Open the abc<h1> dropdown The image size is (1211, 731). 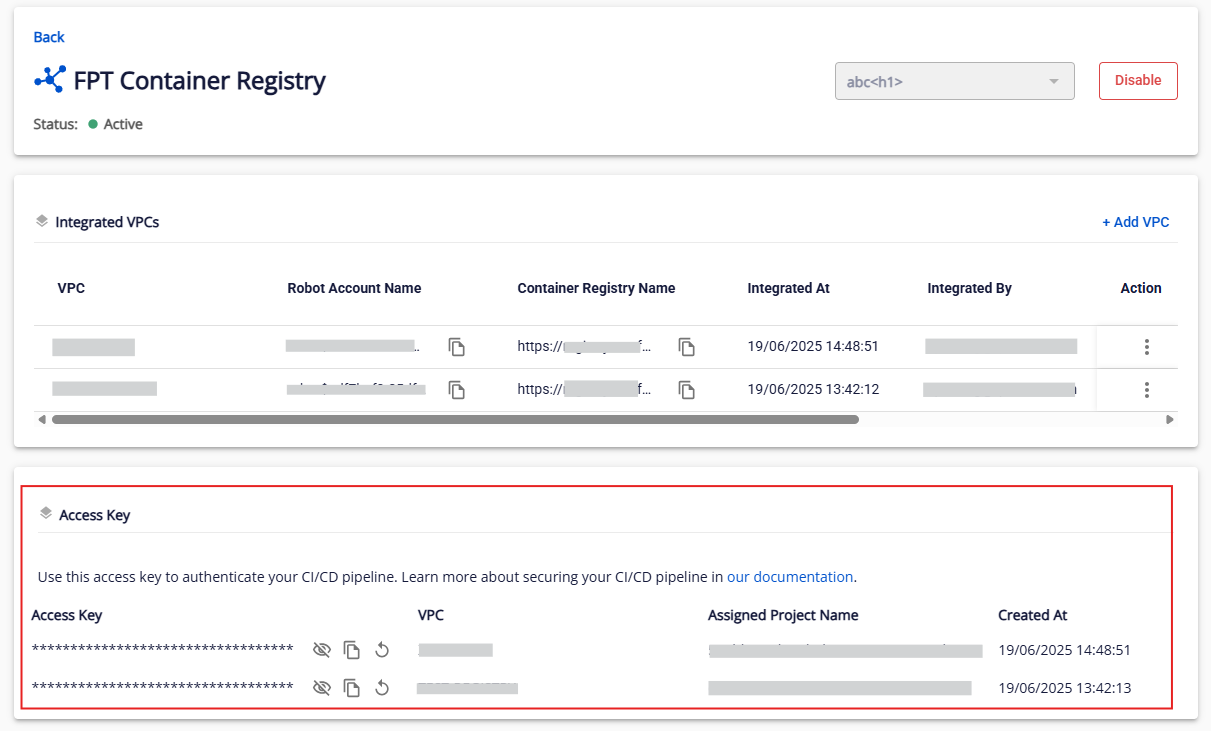coord(955,81)
